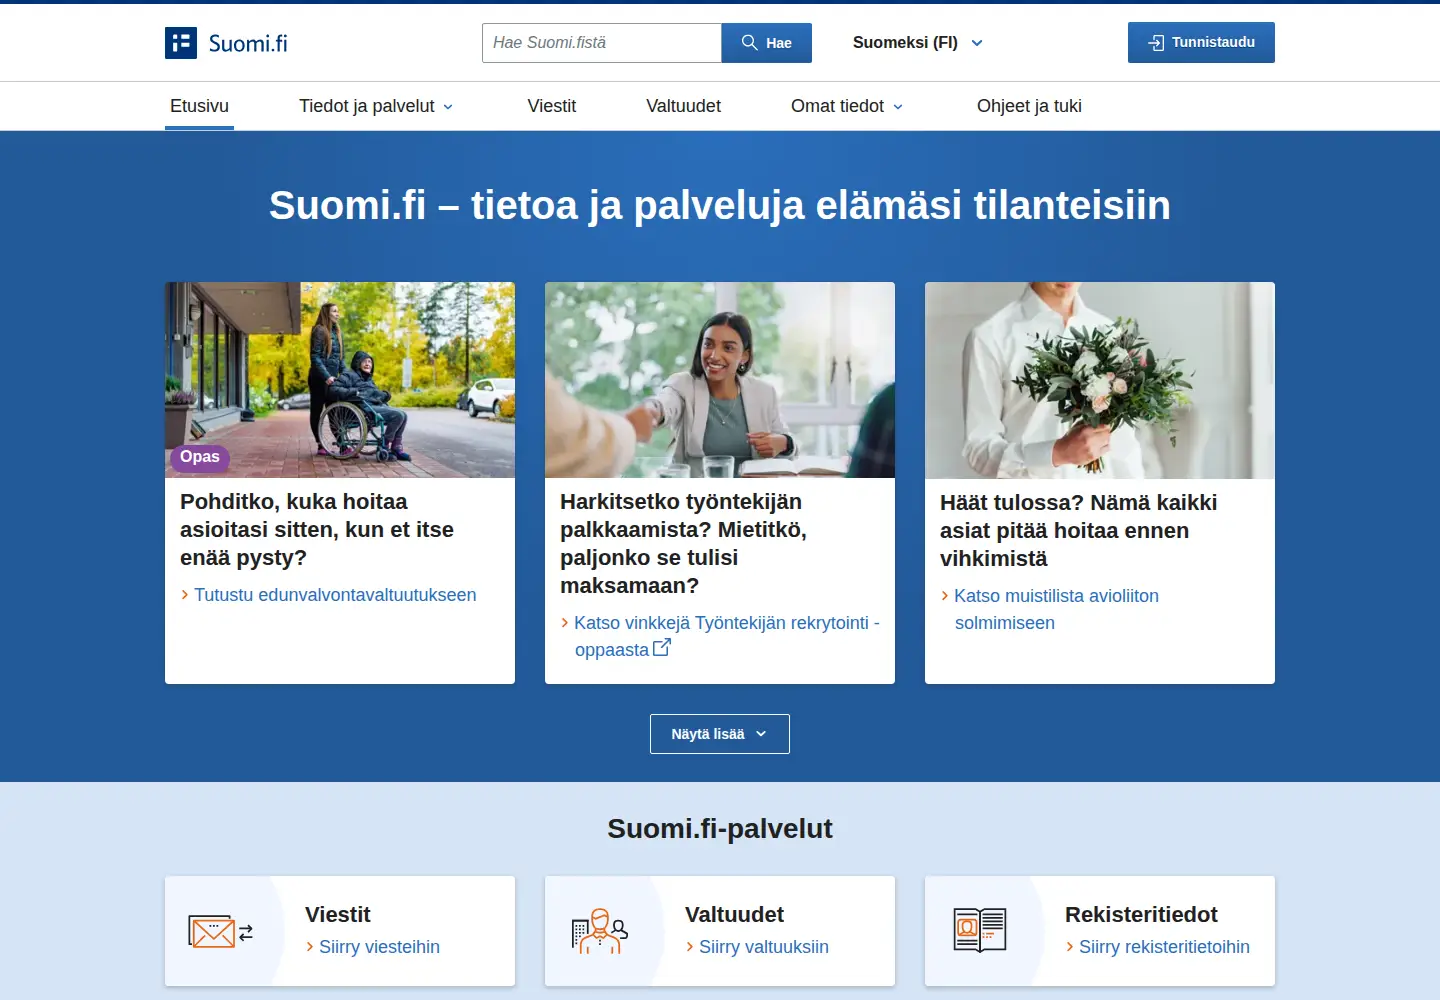Expand more cards with Näytä lisää
Screen dimensions: 1440x1000
click(720, 734)
